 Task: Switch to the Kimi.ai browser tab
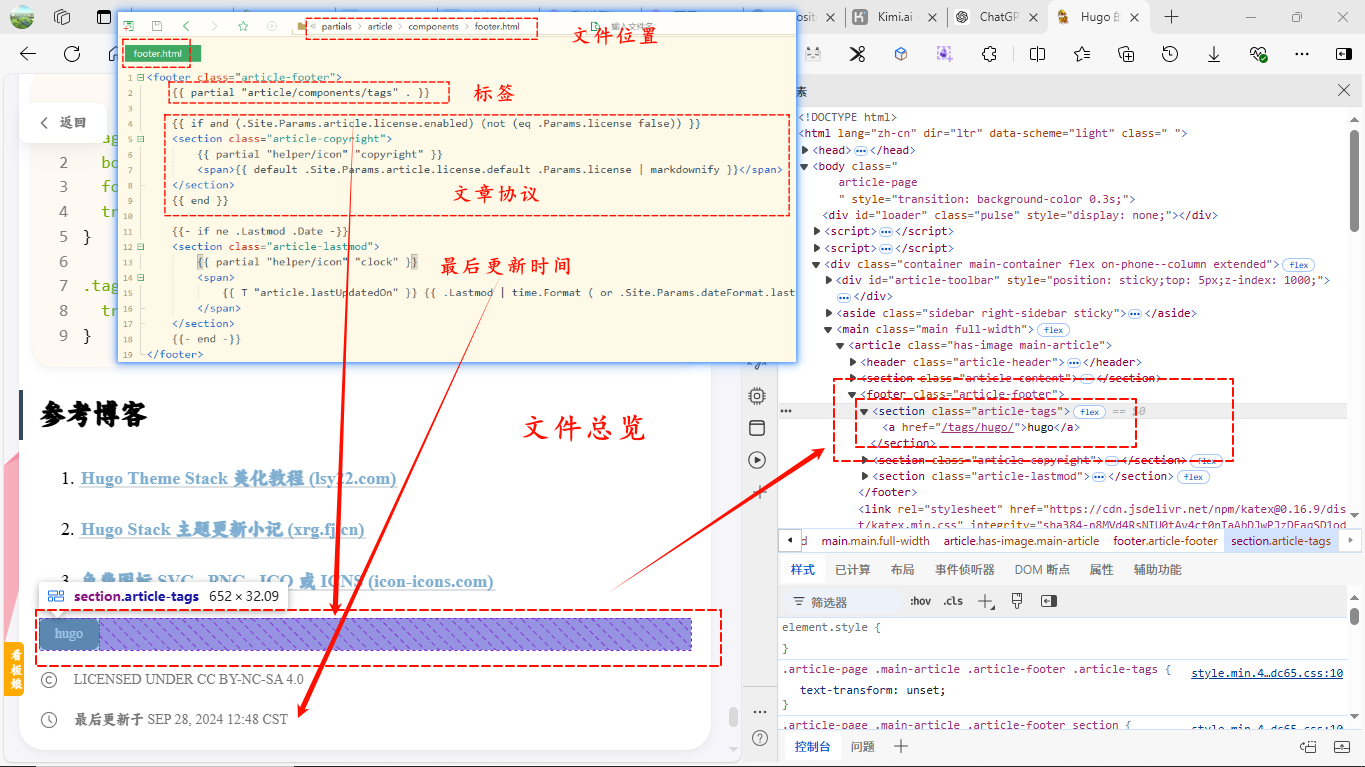[x=894, y=17]
